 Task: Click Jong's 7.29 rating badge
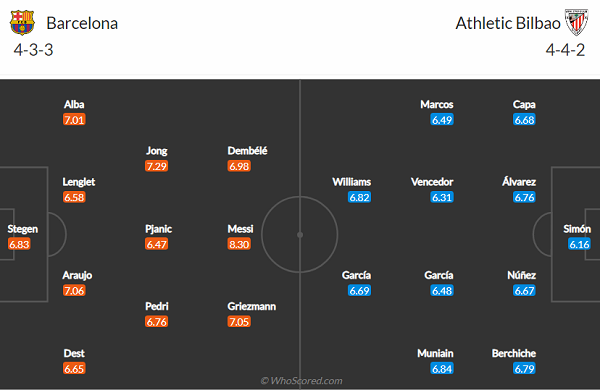pos(157,166)
